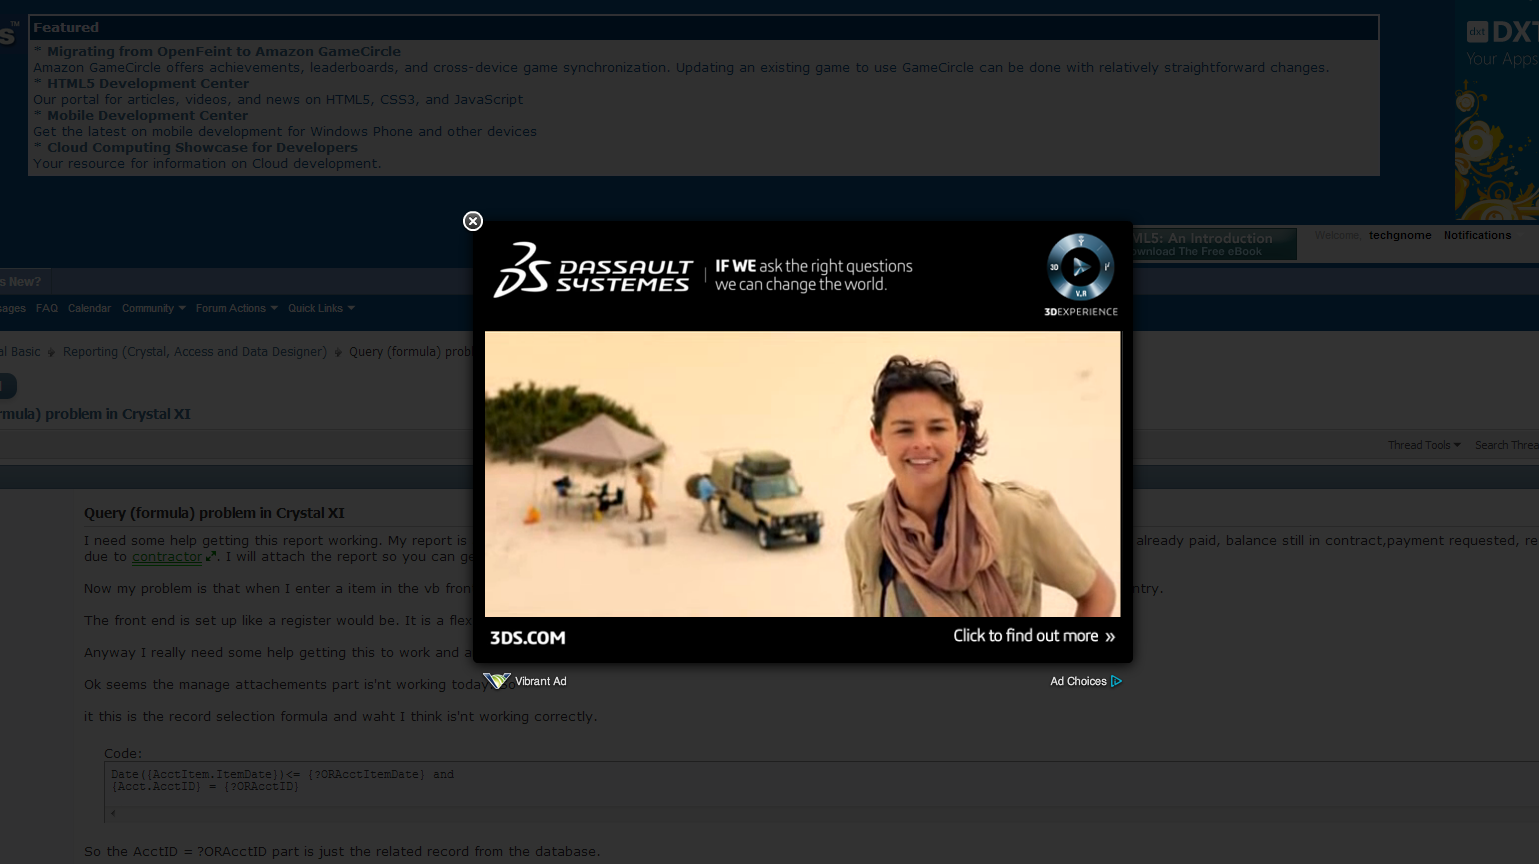Open the Mobile Development Center link

pos(147,115)
